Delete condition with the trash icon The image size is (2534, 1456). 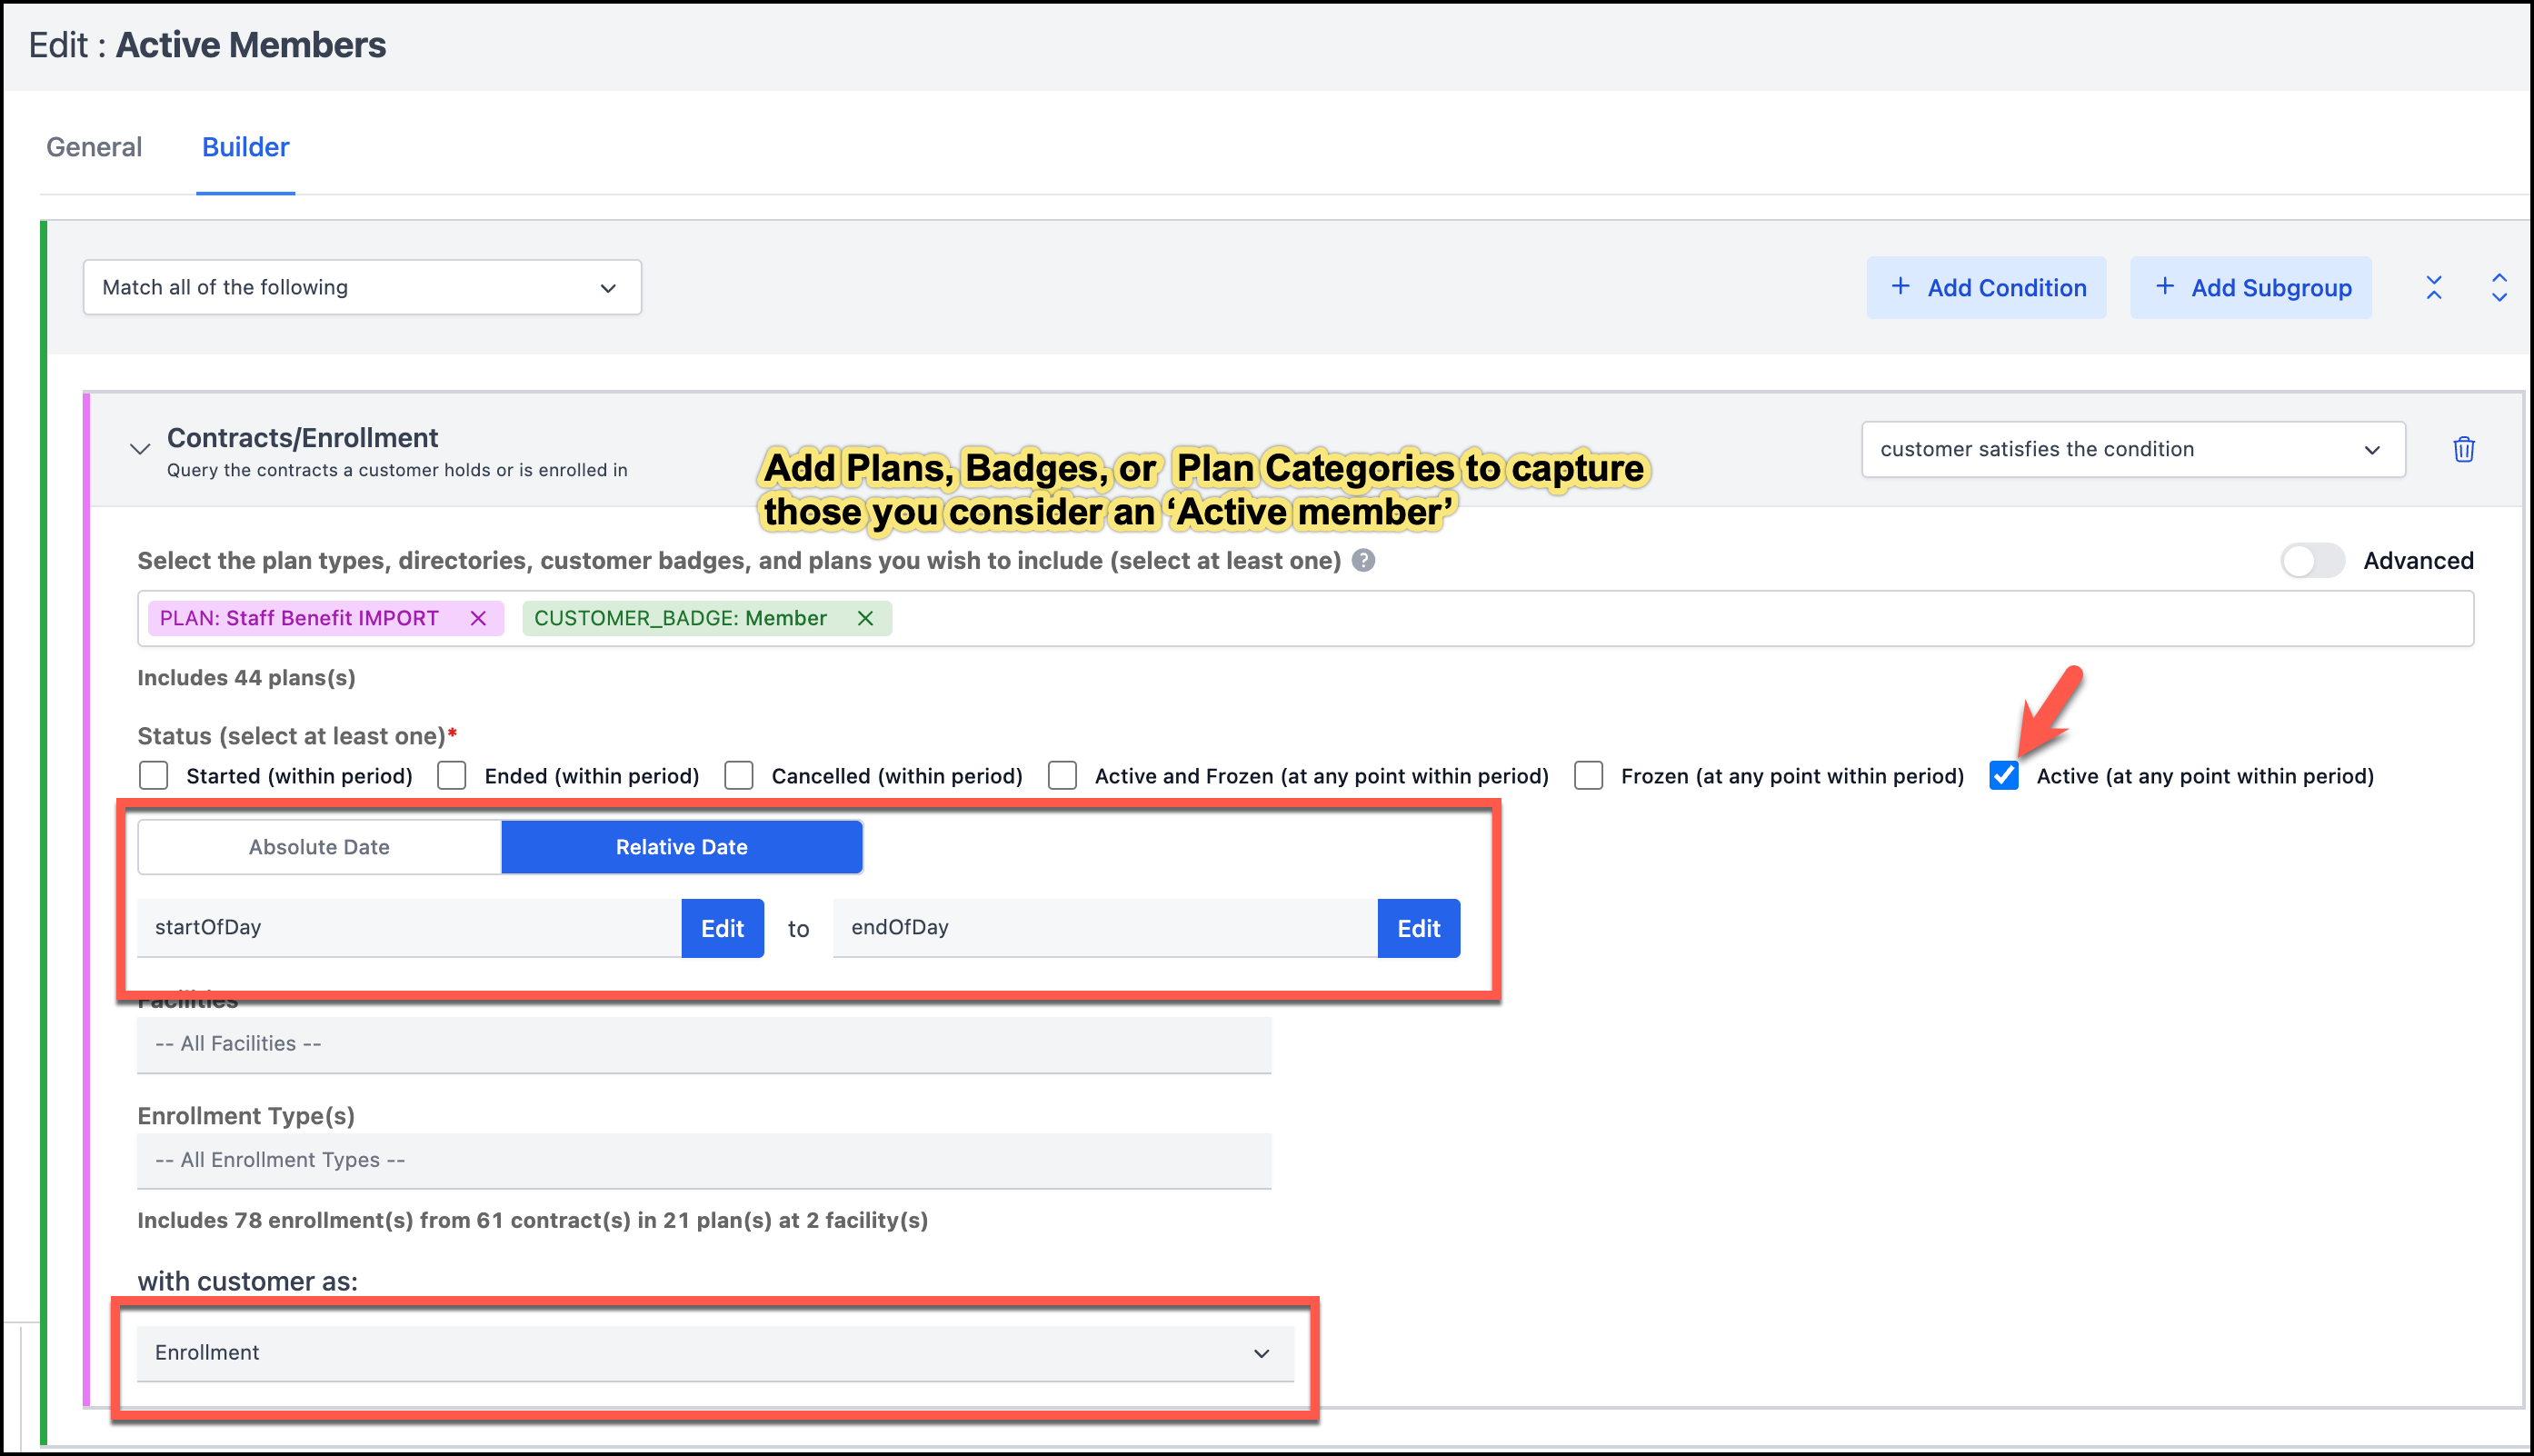[2463, 449]
